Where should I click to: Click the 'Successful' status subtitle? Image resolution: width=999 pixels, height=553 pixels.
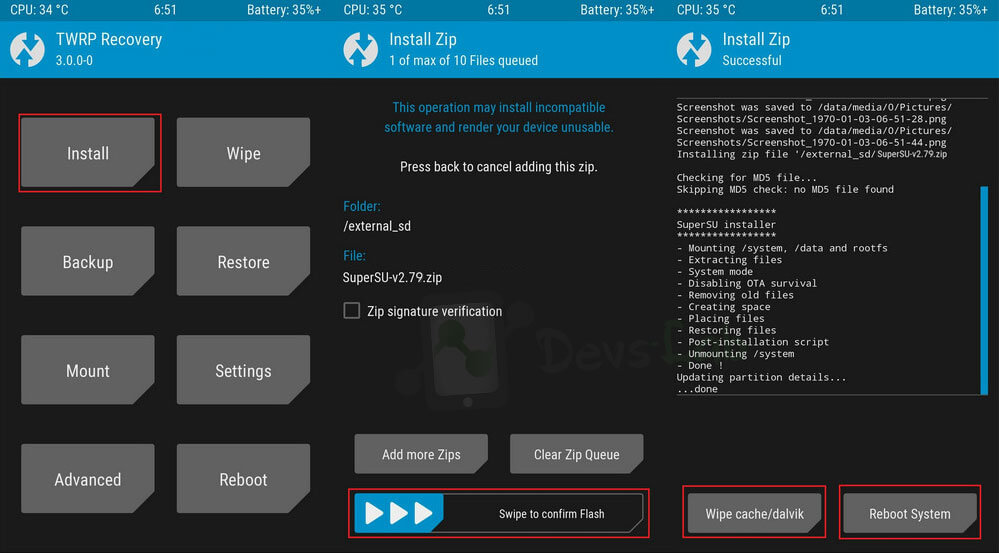point(752,61)
